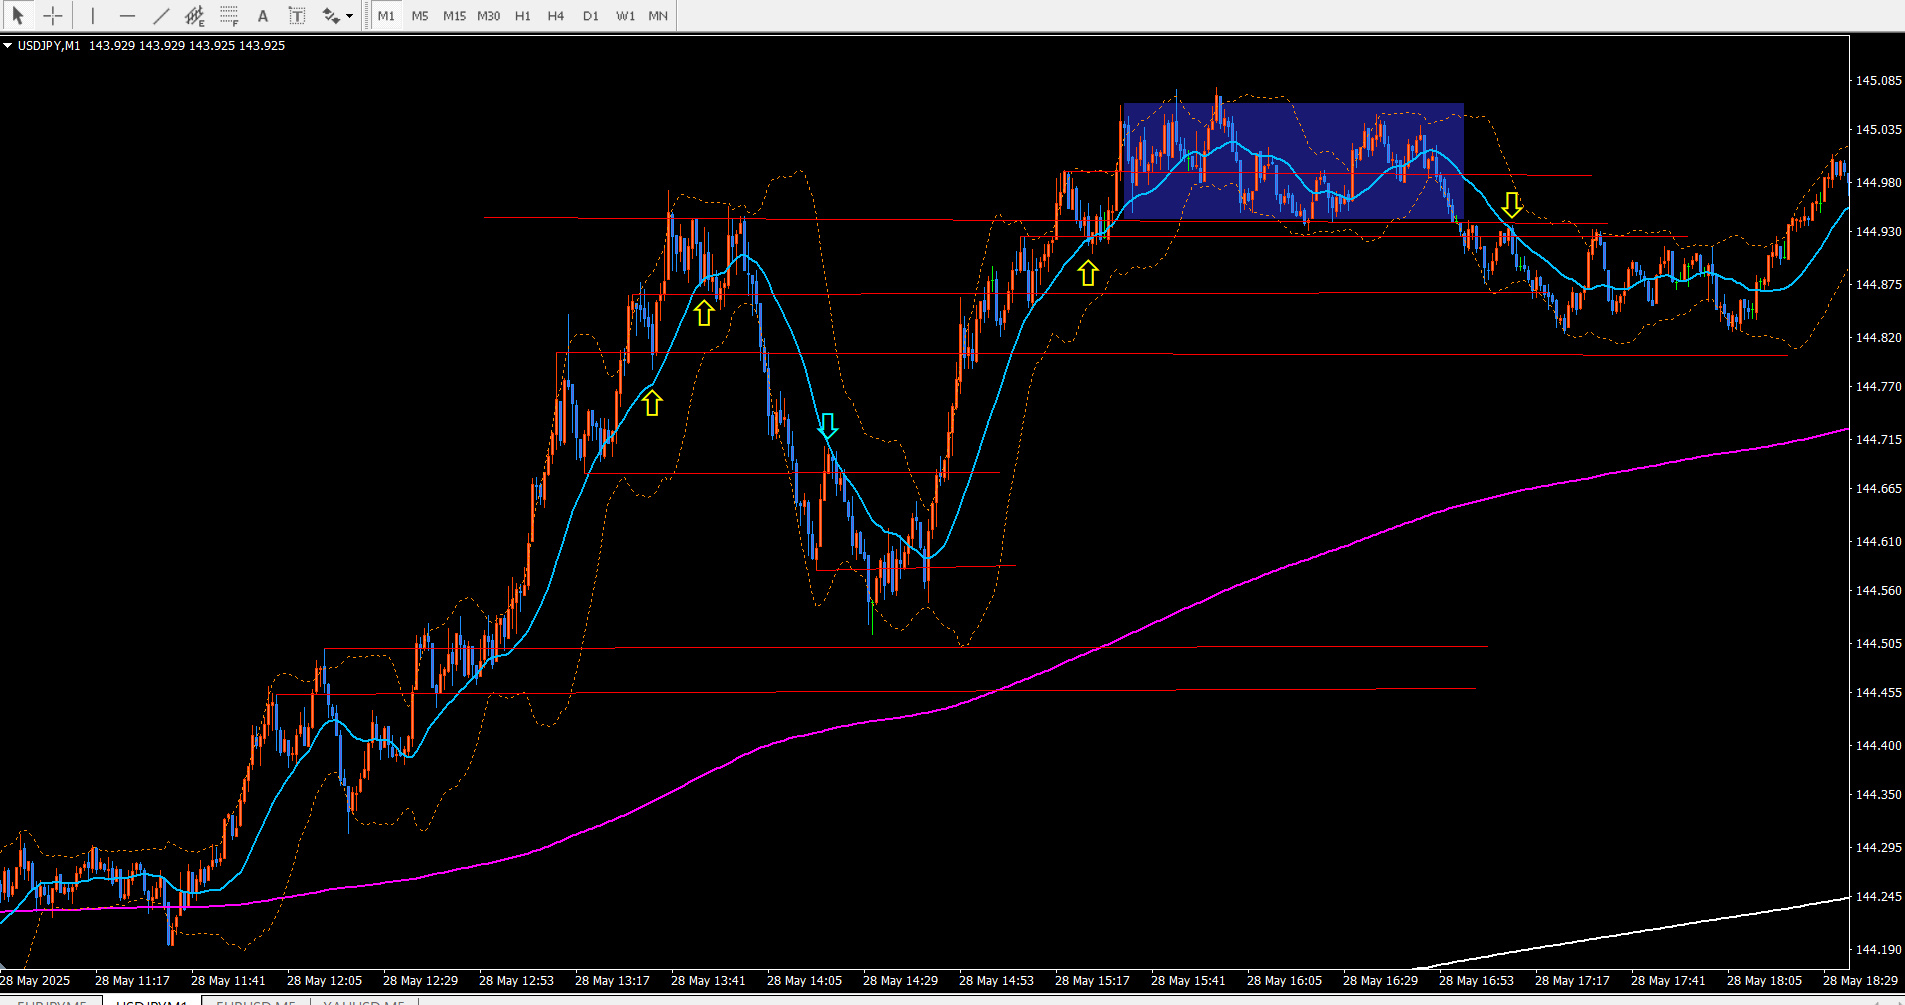Set chart period to M15
This screenshot has height=1005, width=1905.
(x=454, y=15)
